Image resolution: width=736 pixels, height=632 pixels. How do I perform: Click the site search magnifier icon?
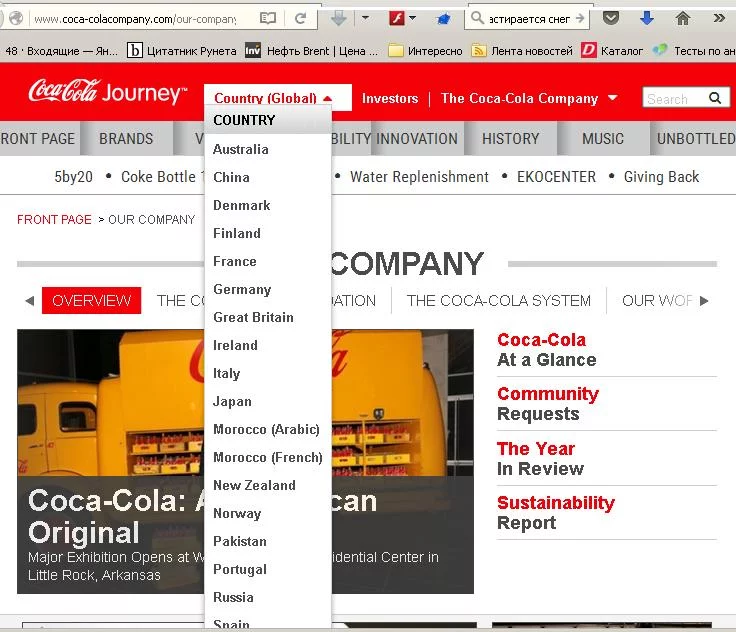click(715, 98)
